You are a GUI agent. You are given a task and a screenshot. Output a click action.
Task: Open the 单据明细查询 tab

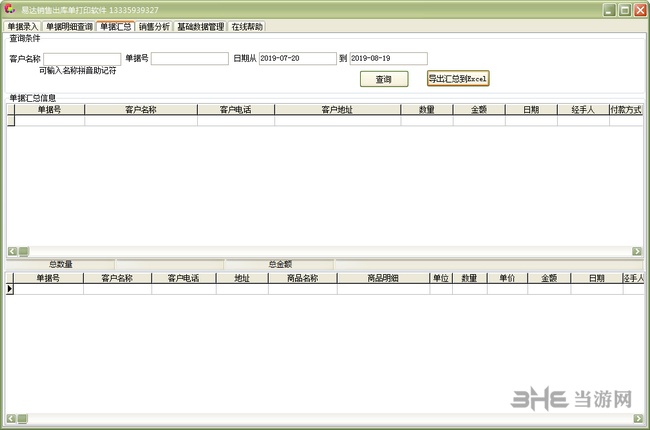69,27
